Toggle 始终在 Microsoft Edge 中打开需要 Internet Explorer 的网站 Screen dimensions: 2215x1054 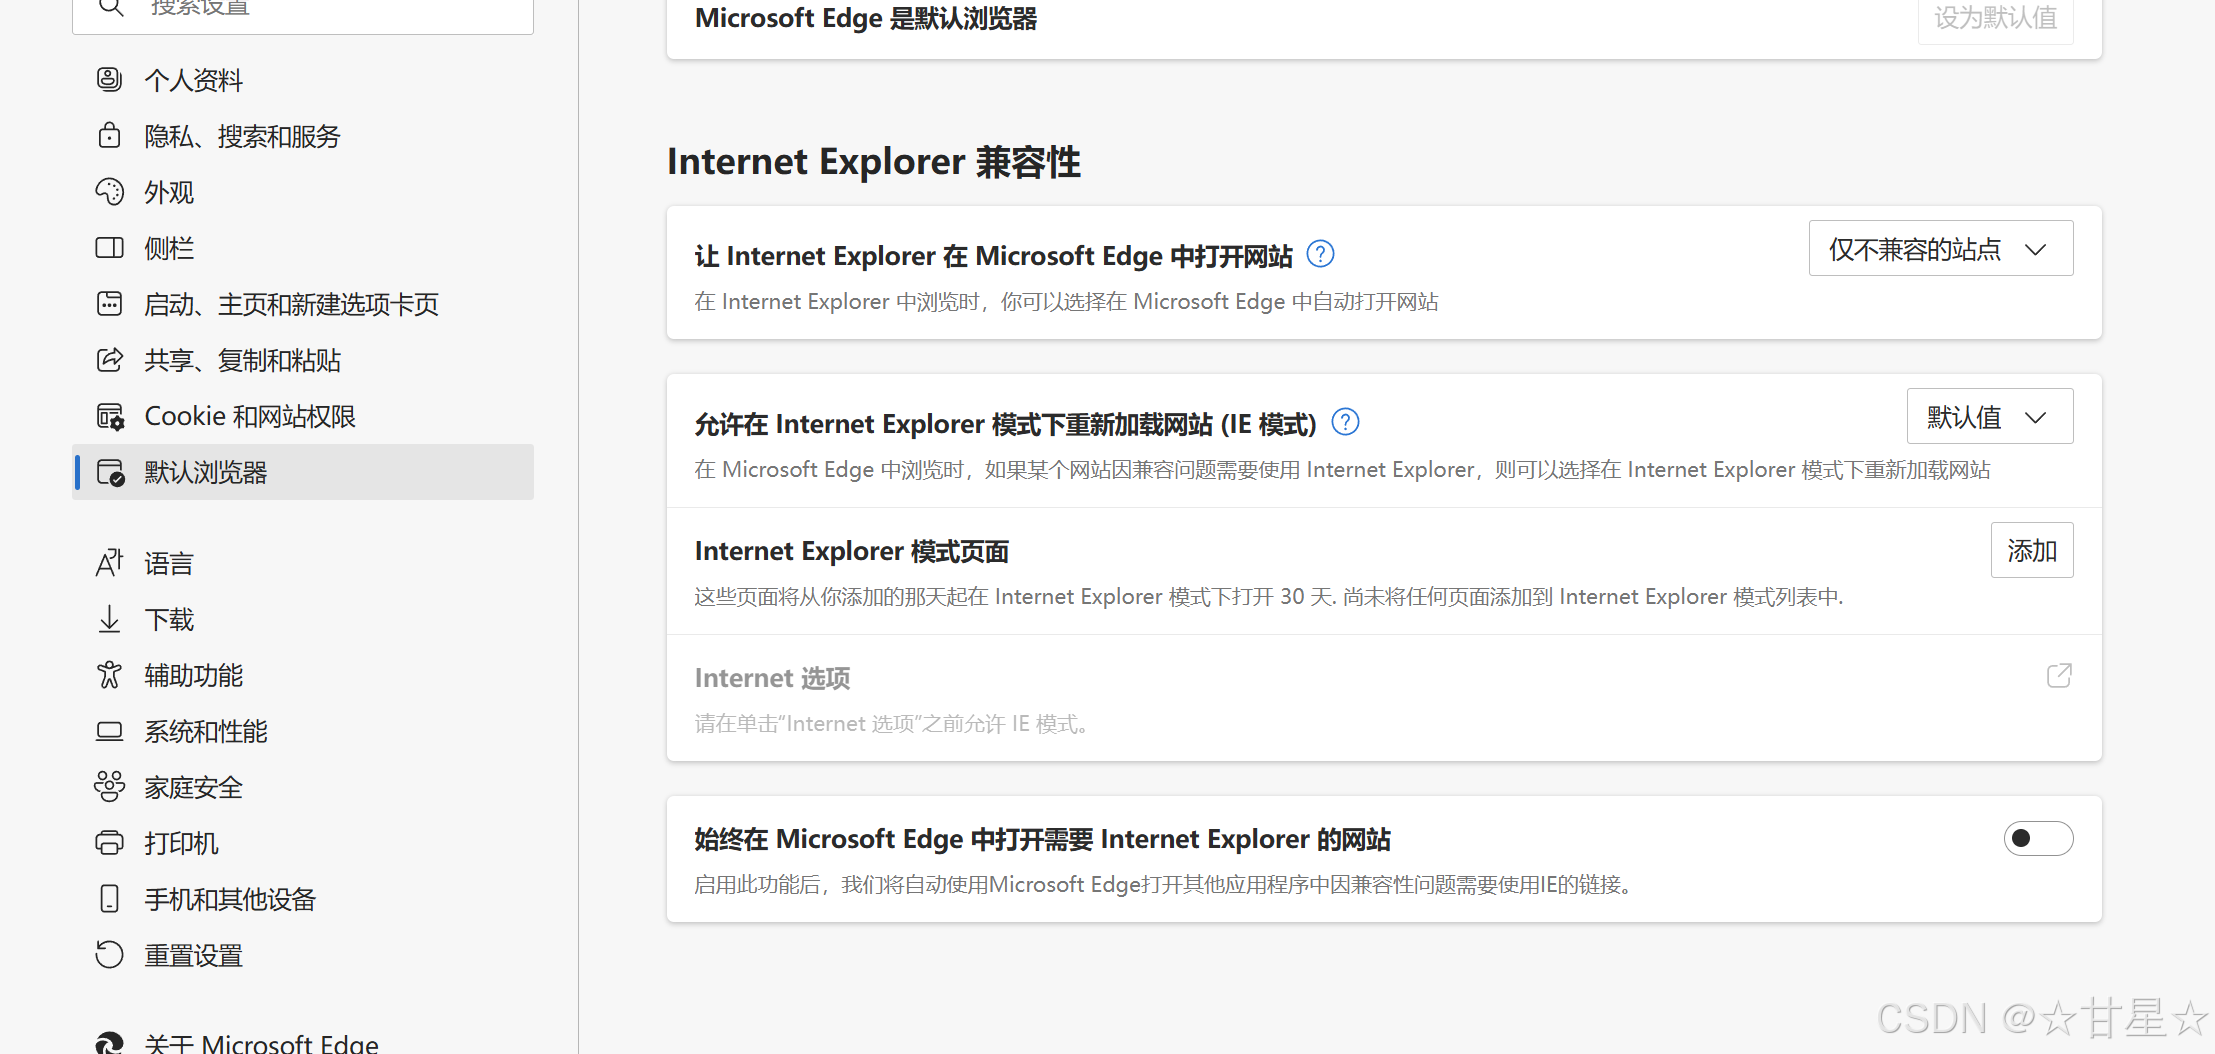click(x=2038, y=838)
